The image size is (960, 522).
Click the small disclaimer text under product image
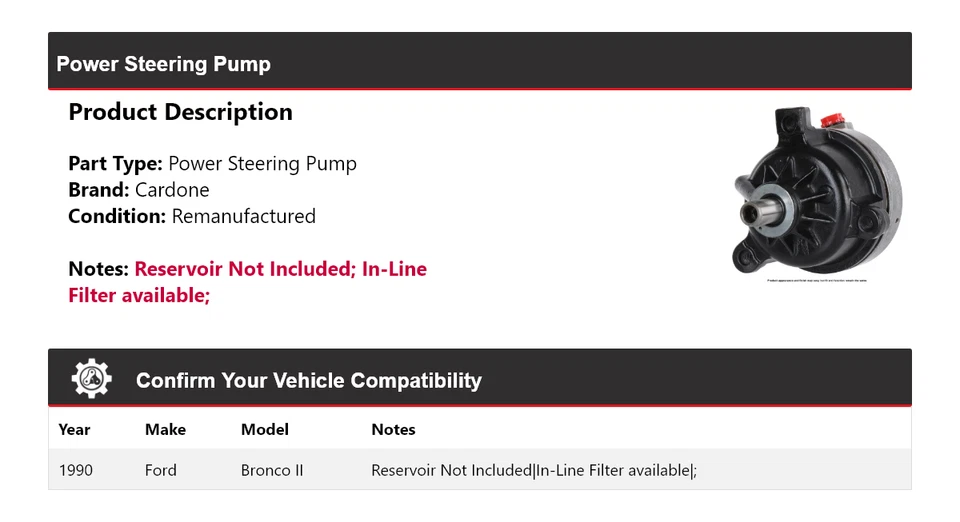pos(816,281)
